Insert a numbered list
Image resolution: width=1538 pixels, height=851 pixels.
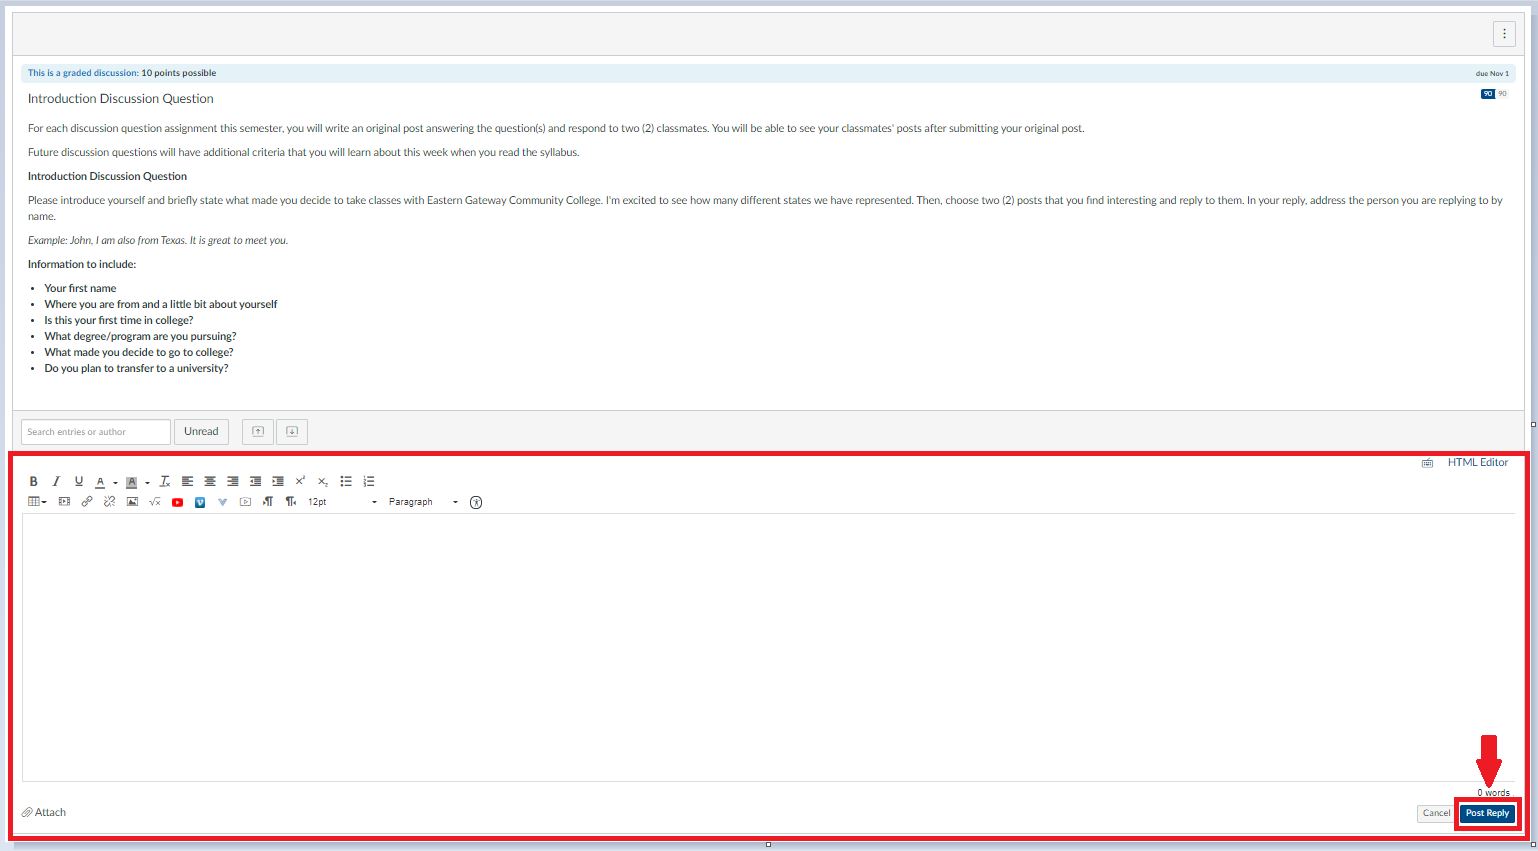[369, 481]
